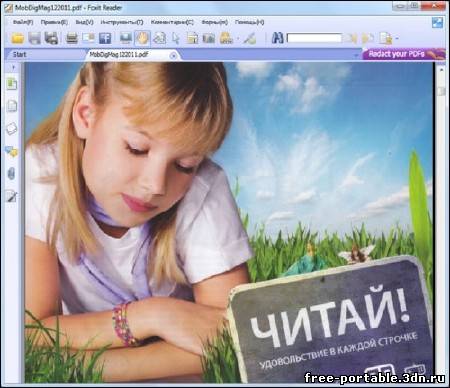Click inside the toolbar search field

click(x=314, y=38)
